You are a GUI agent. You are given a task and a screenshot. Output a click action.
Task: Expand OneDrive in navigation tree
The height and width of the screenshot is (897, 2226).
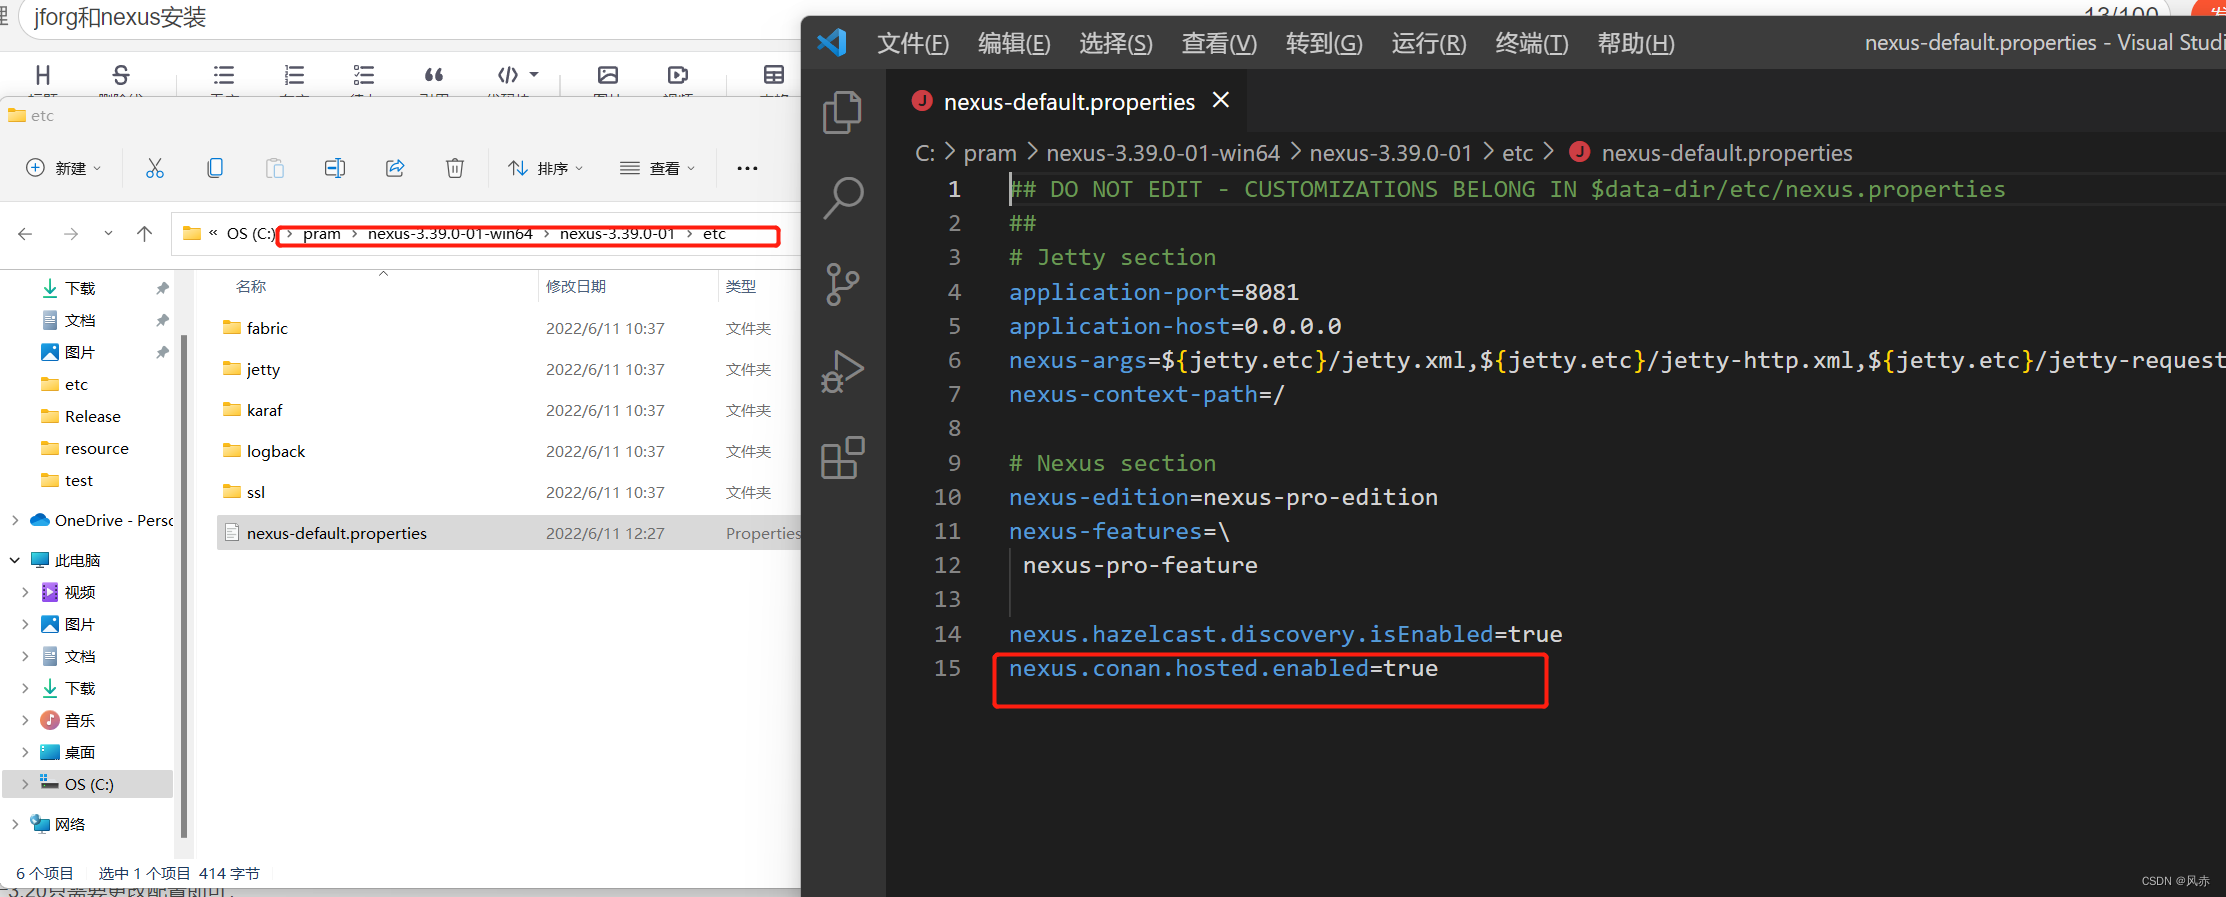pos(15,520)
